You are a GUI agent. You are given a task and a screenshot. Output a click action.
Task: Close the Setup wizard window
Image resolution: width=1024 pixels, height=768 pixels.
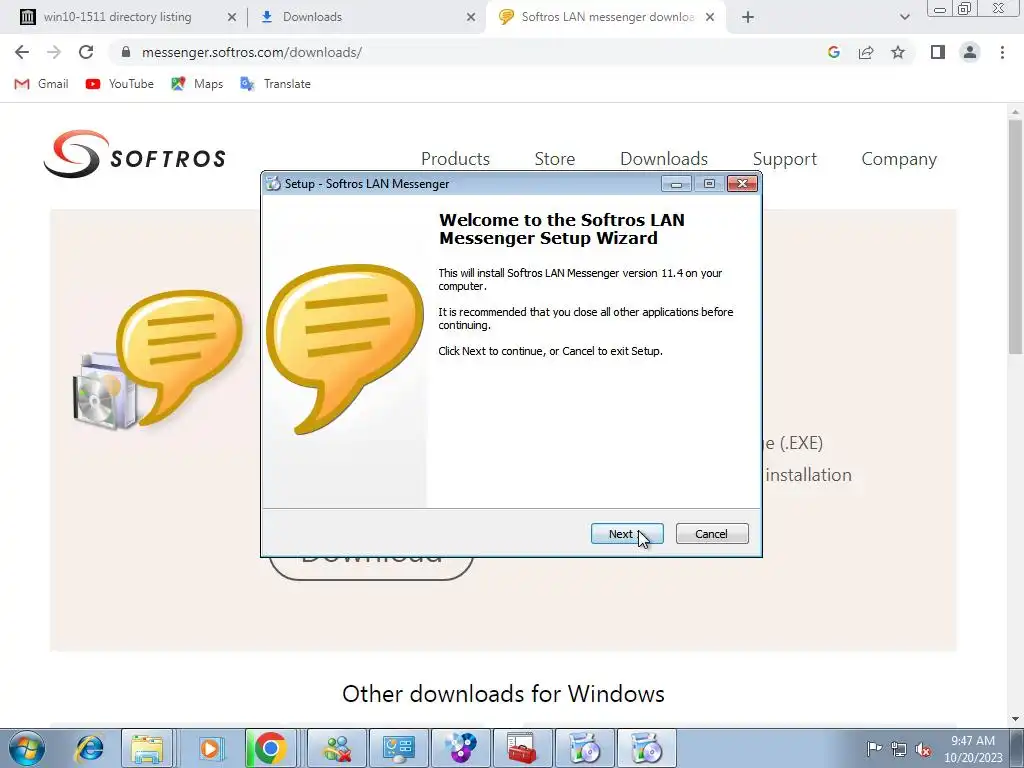tap(743, 184)
